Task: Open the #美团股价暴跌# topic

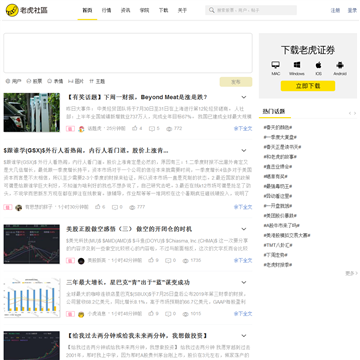Action: (x=280, y=216)
